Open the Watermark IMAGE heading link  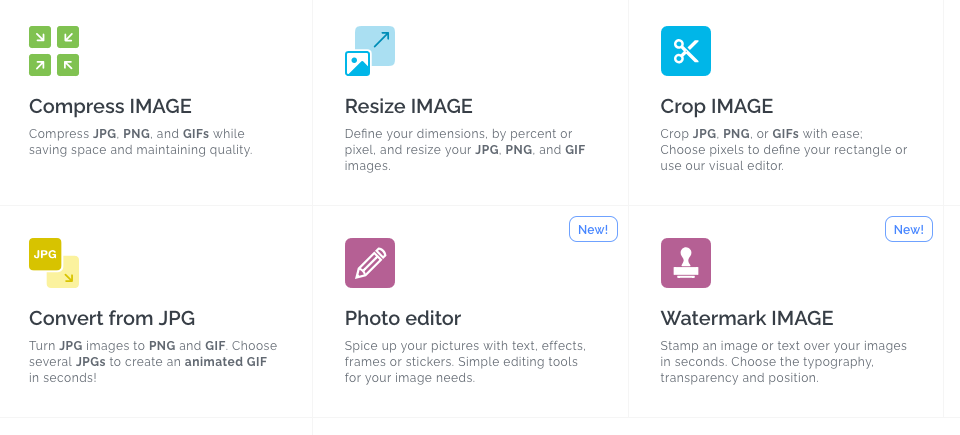(x=746, y=319)
